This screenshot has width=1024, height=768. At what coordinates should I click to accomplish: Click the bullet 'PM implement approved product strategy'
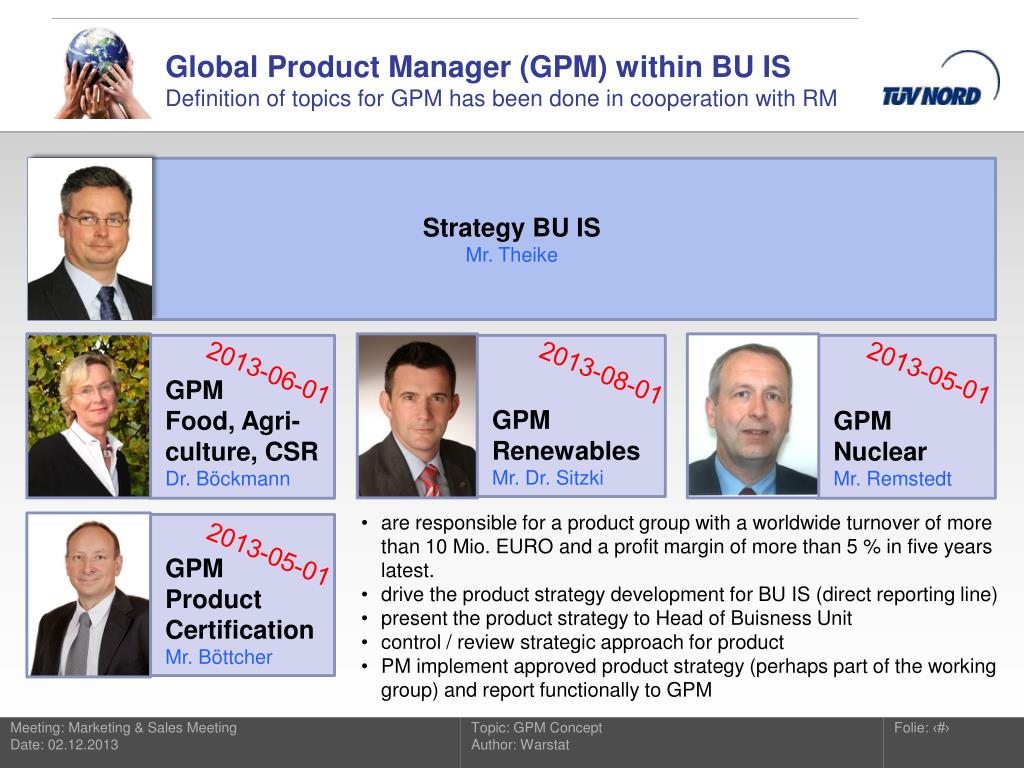click(x=688, y=678)
